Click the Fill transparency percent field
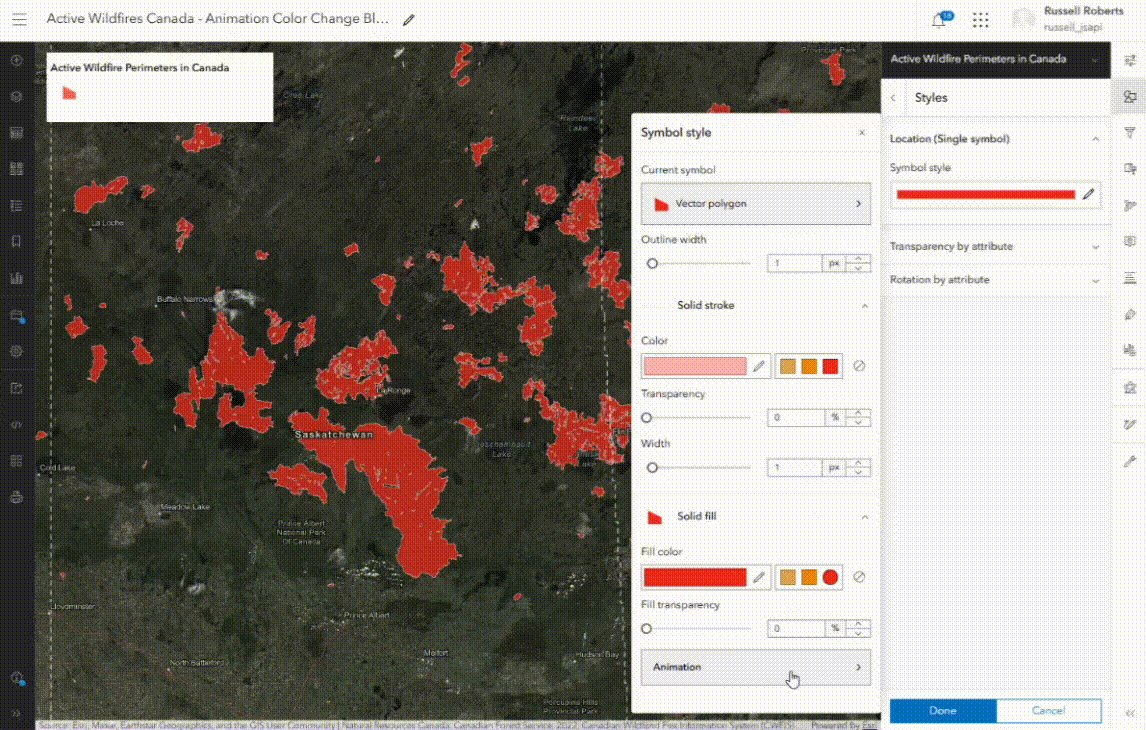The width and height of the screenshot is (1146, 730). (x=795, y=628)
